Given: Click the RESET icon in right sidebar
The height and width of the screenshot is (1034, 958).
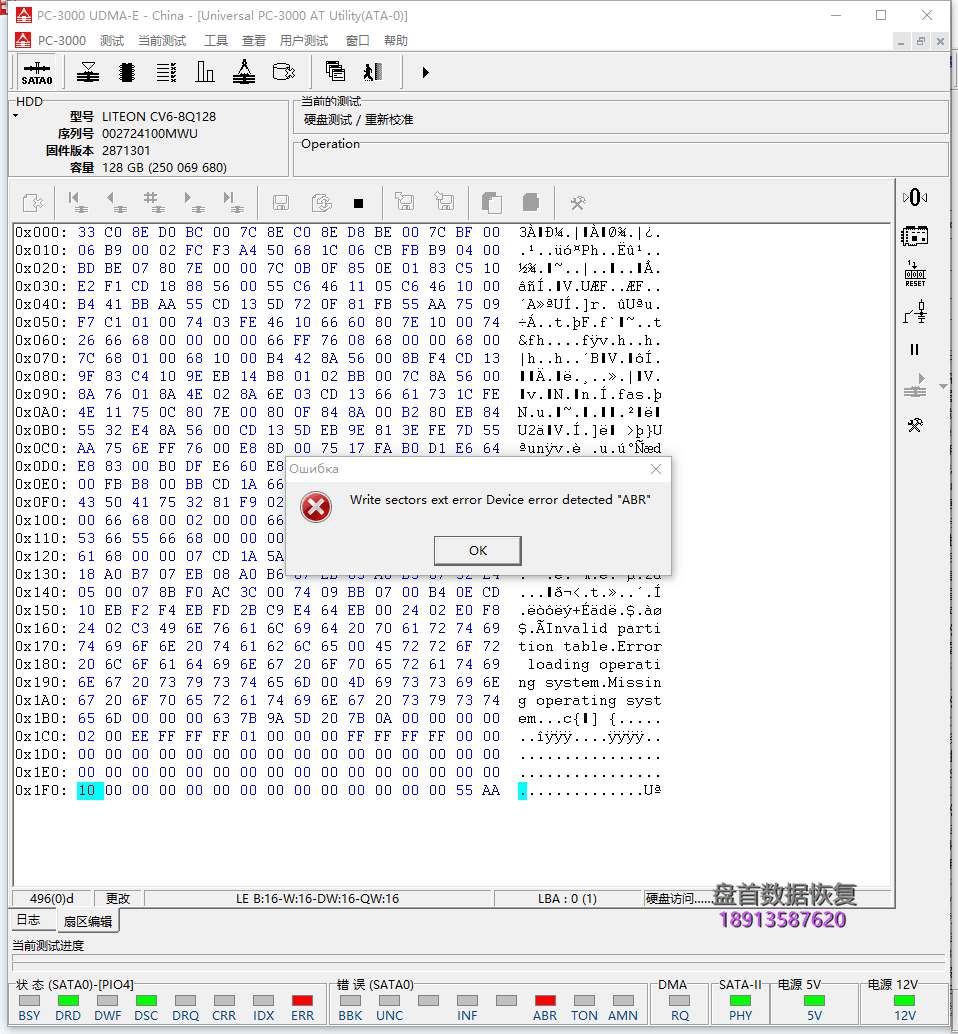Looking at the screenshot, I should (x=914, y=274).
